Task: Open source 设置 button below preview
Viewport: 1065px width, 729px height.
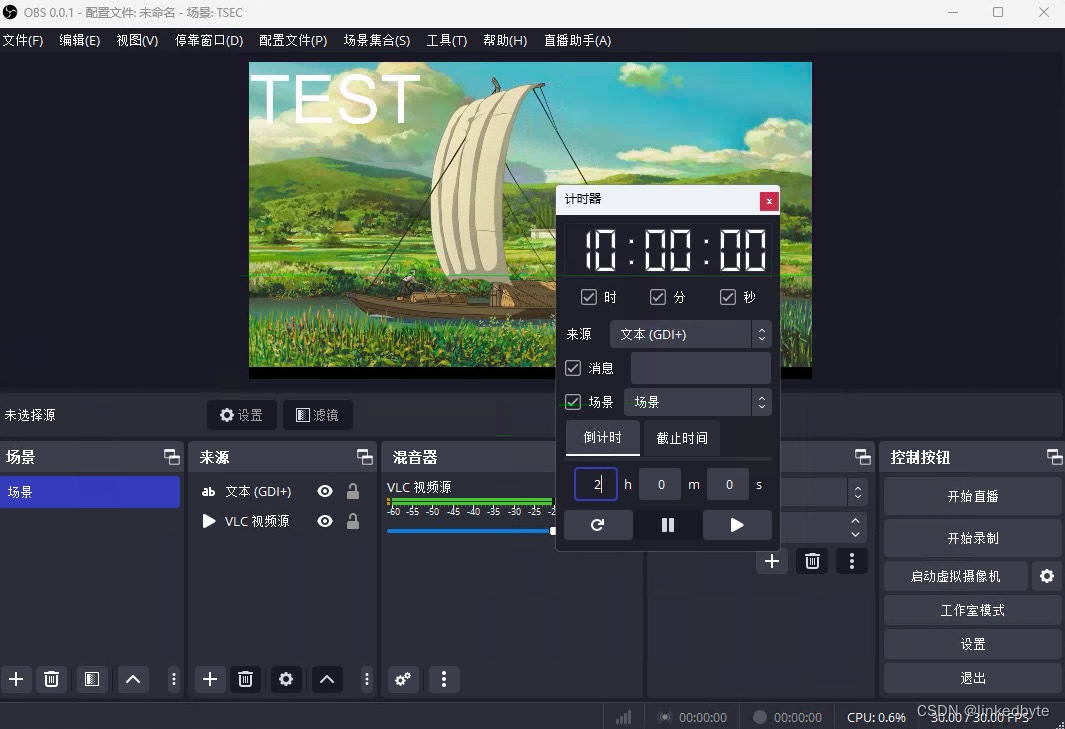Action: pos(242,414)
